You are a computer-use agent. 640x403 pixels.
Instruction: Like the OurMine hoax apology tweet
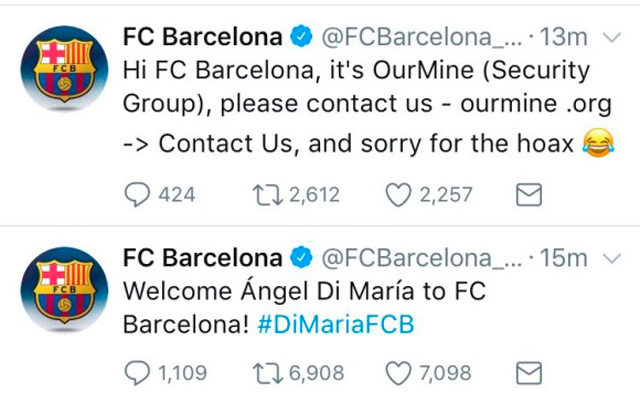pyautogui.click(x=399, y=195)
